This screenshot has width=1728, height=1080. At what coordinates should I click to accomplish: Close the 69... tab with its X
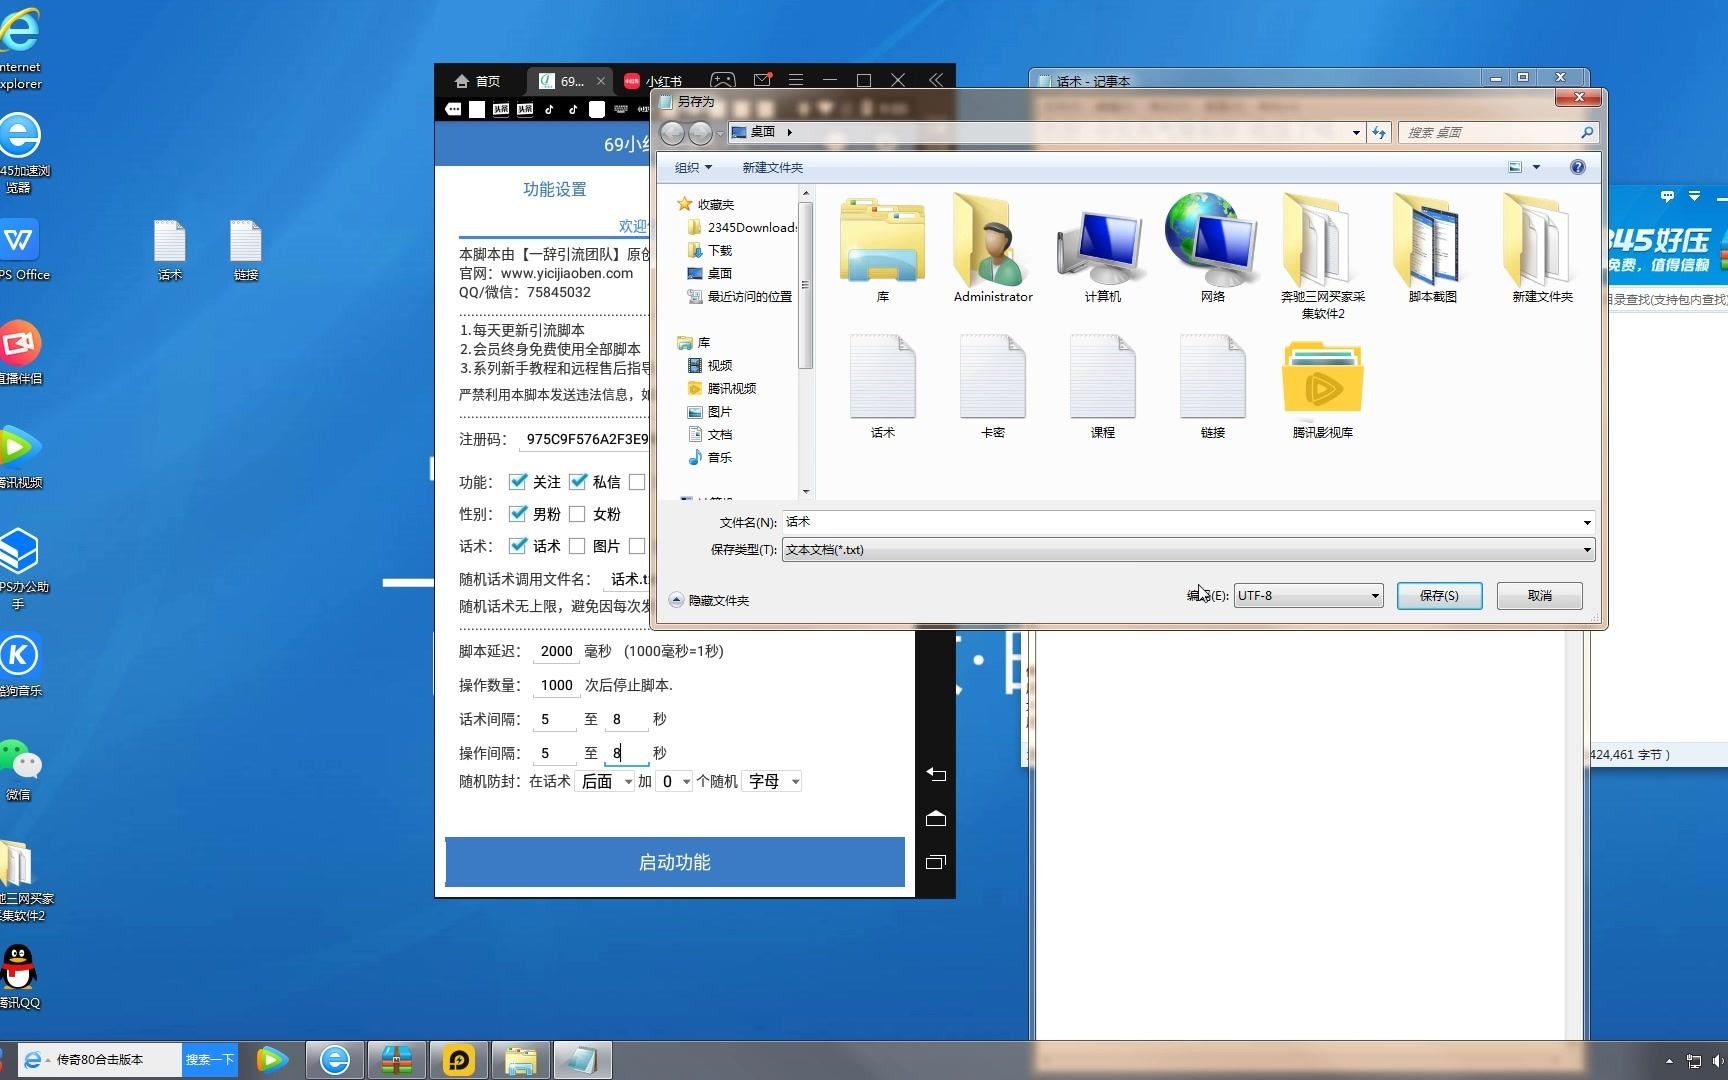600,81
